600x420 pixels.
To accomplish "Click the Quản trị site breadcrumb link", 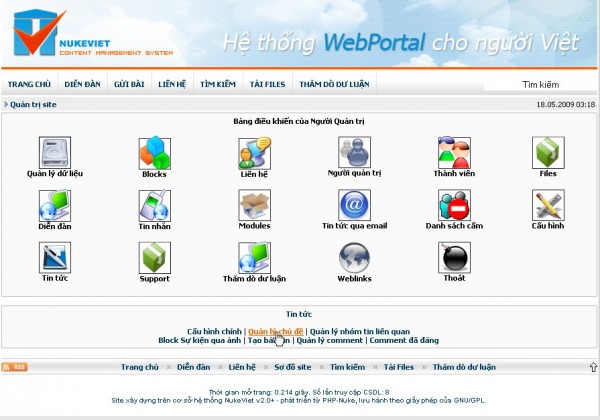I will [33, 104].
